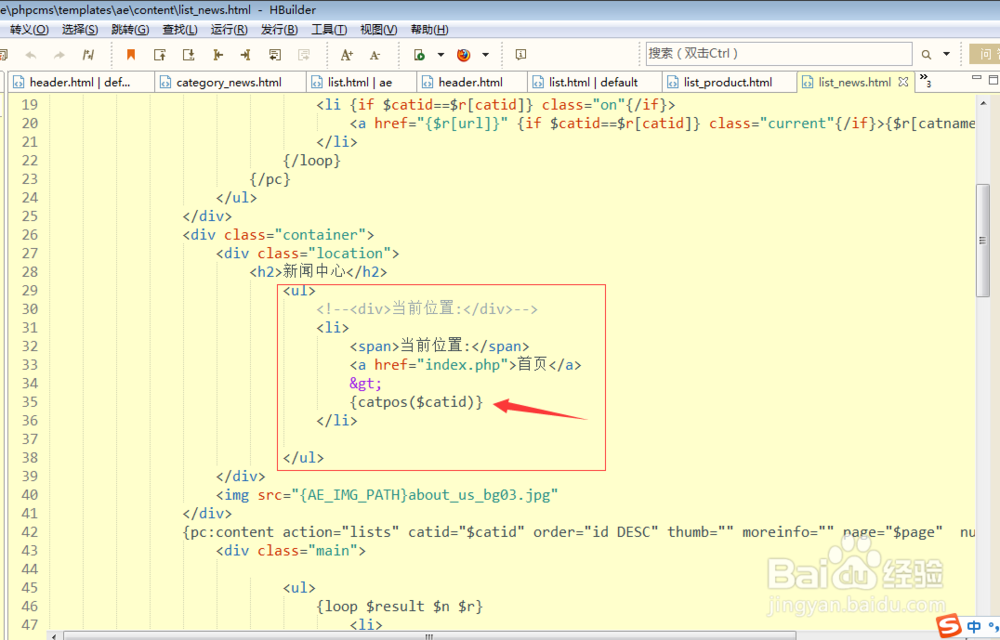Viewport: 1000px width, 640px height.
Task: Select the Undo arrow icon
Action: 30,55
